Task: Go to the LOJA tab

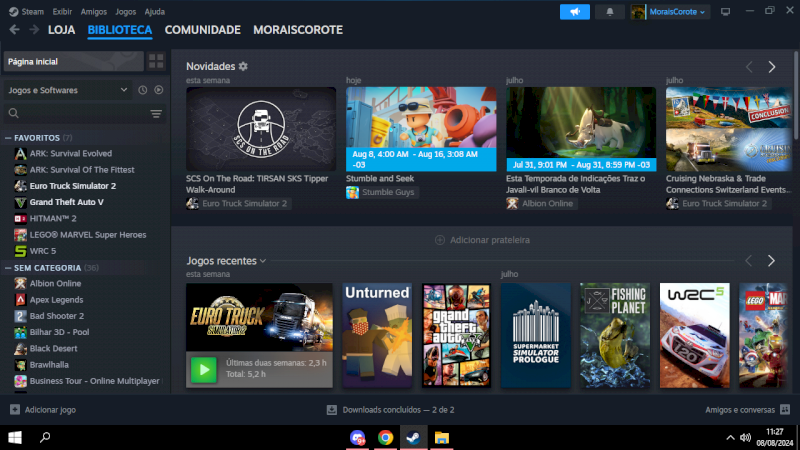Action: point(61,30)
